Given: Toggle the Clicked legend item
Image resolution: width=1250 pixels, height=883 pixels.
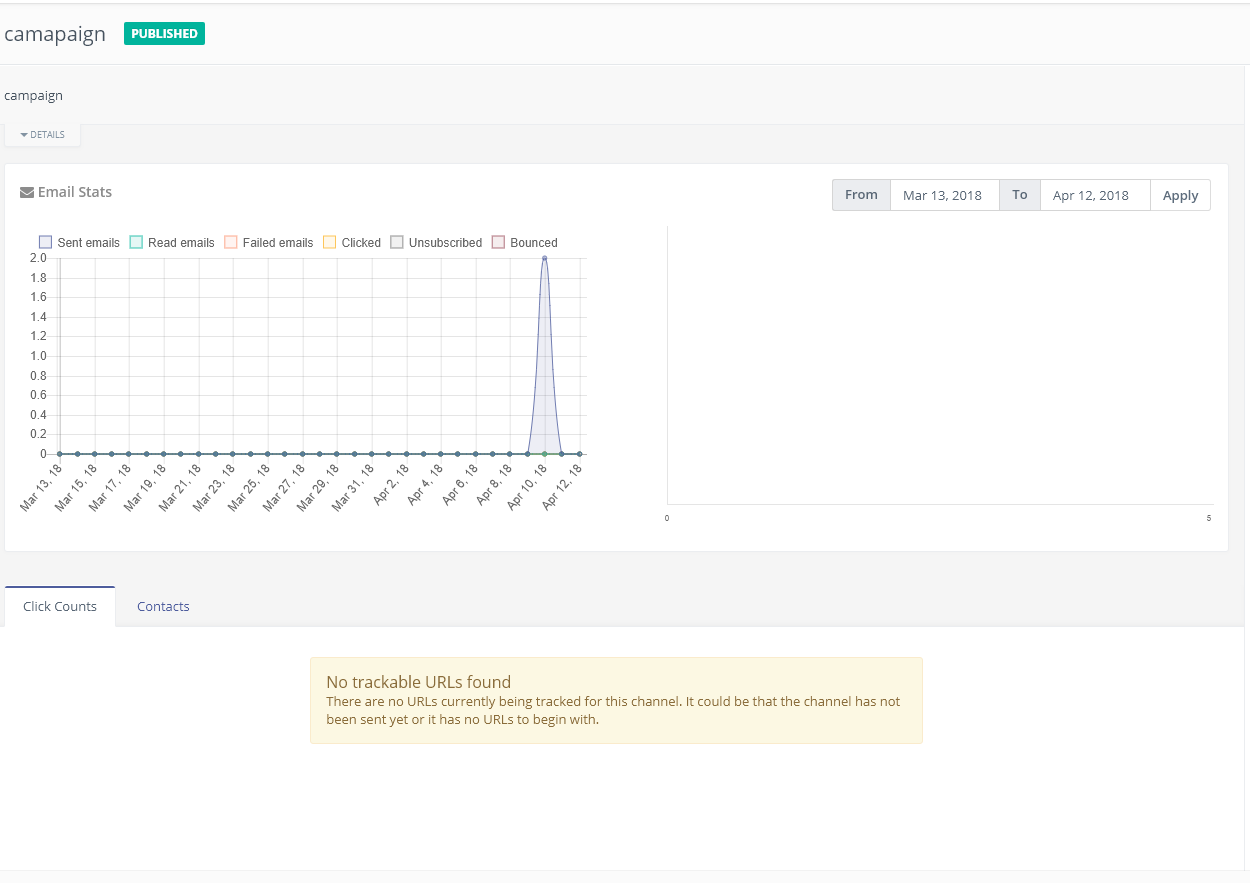Looking at the screenshot, I should (352, 242).
